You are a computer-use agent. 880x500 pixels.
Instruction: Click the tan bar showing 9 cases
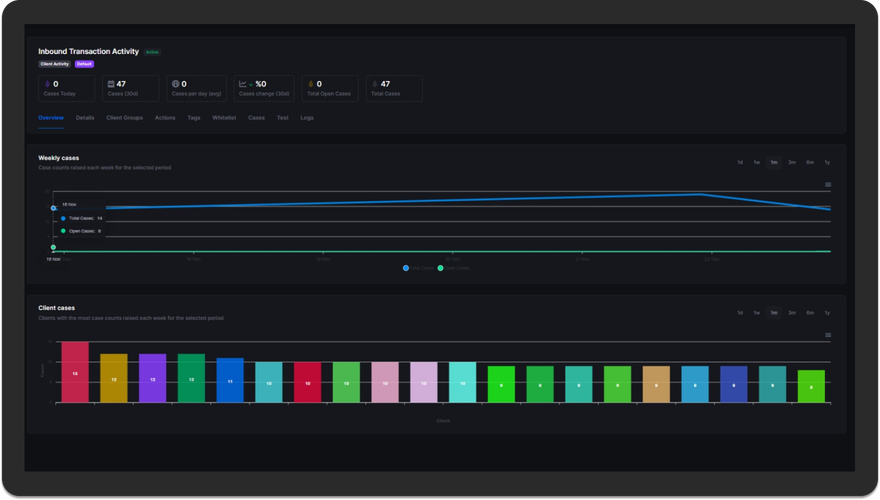coord(656,384)
